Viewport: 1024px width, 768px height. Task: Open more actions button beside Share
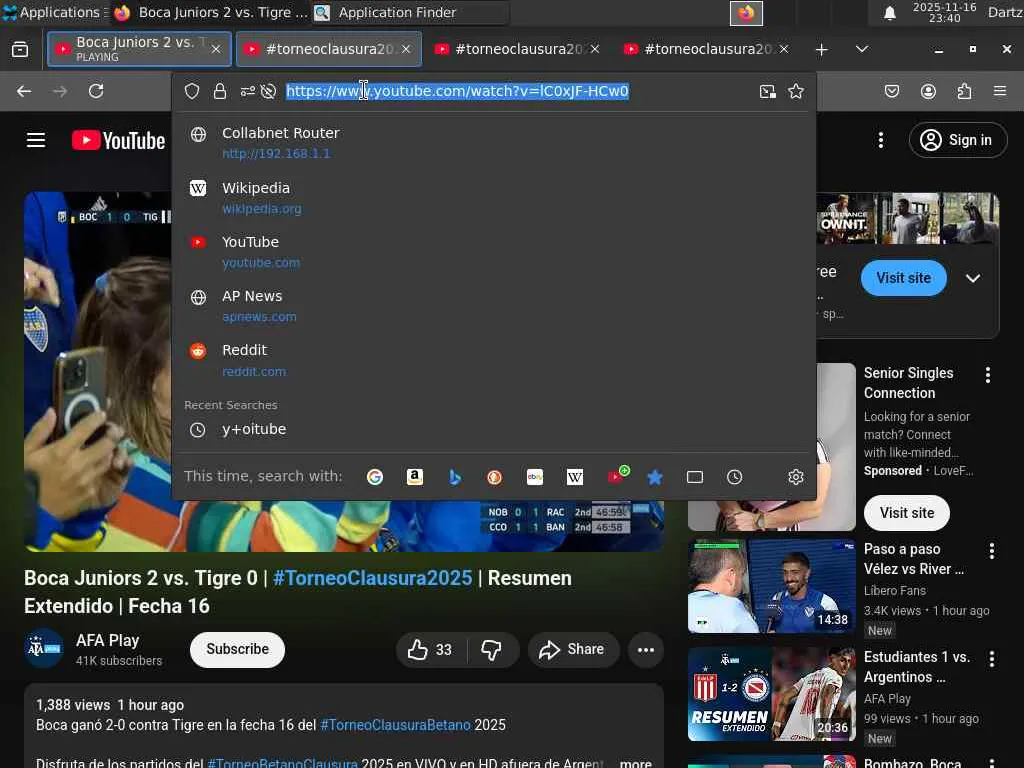646,650
